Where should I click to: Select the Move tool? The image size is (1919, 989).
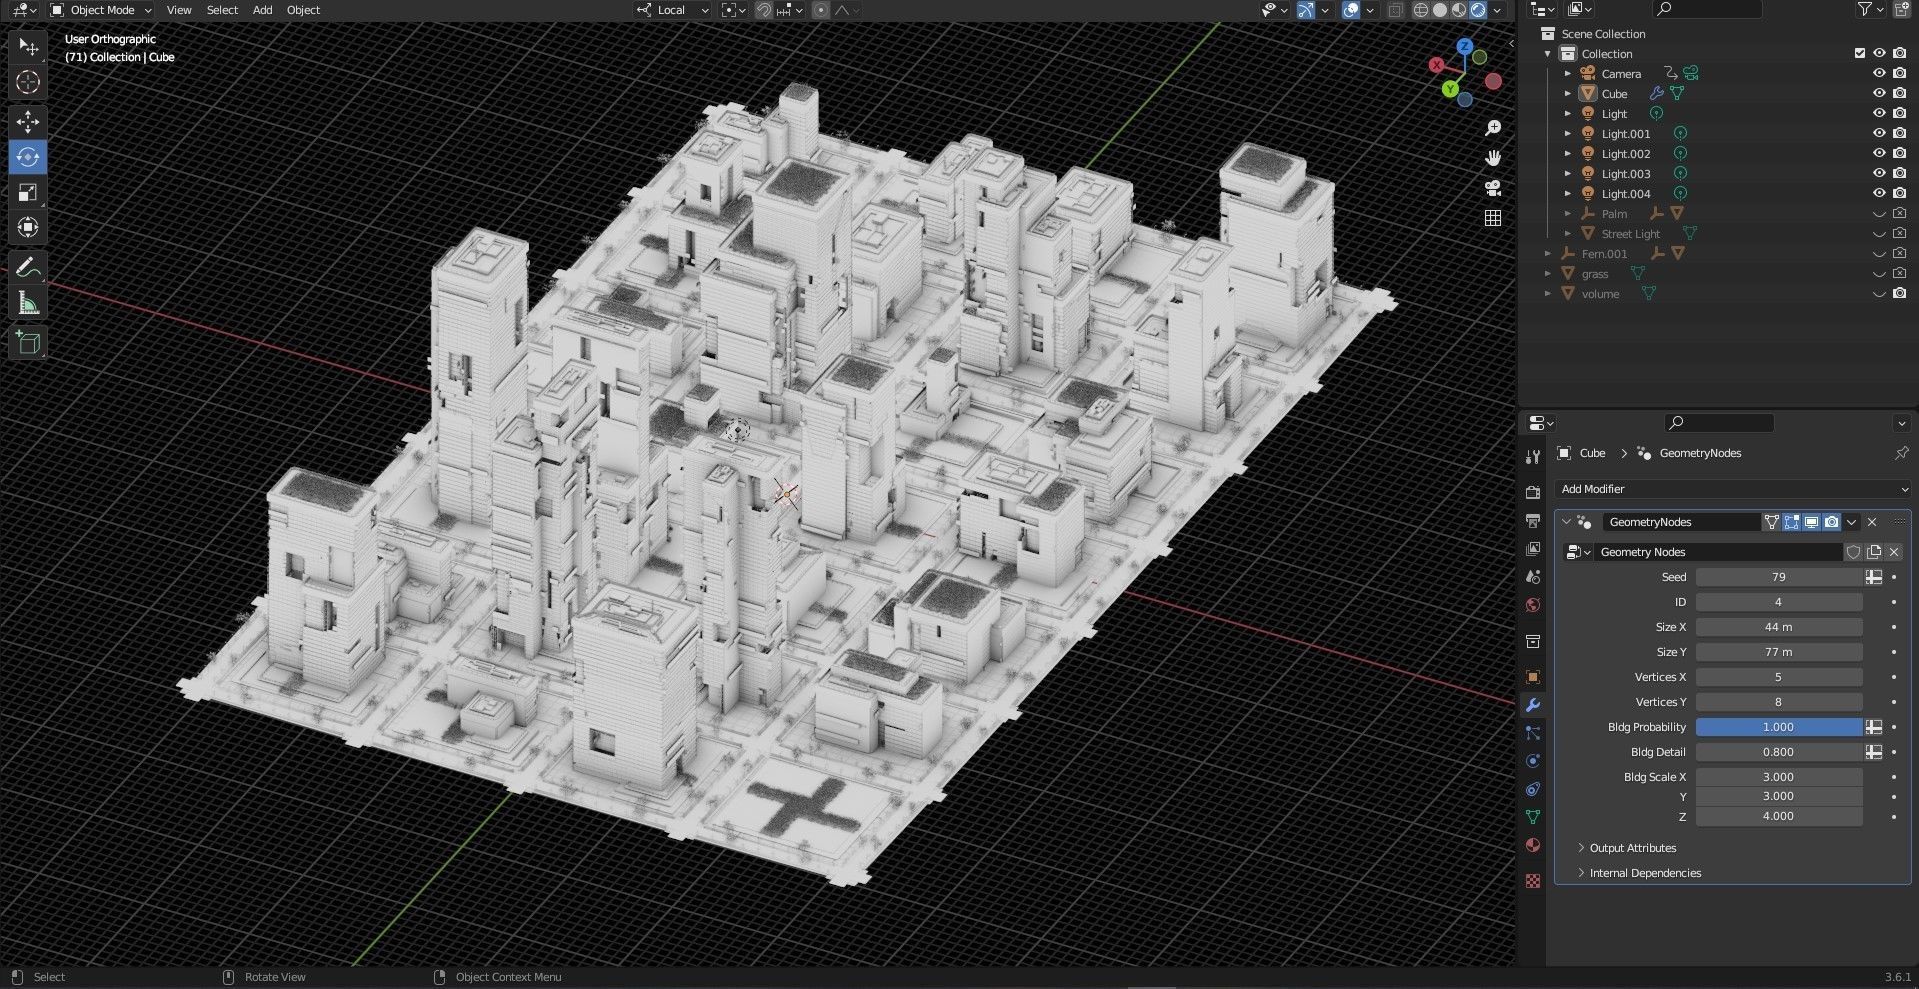coord(28,122)
